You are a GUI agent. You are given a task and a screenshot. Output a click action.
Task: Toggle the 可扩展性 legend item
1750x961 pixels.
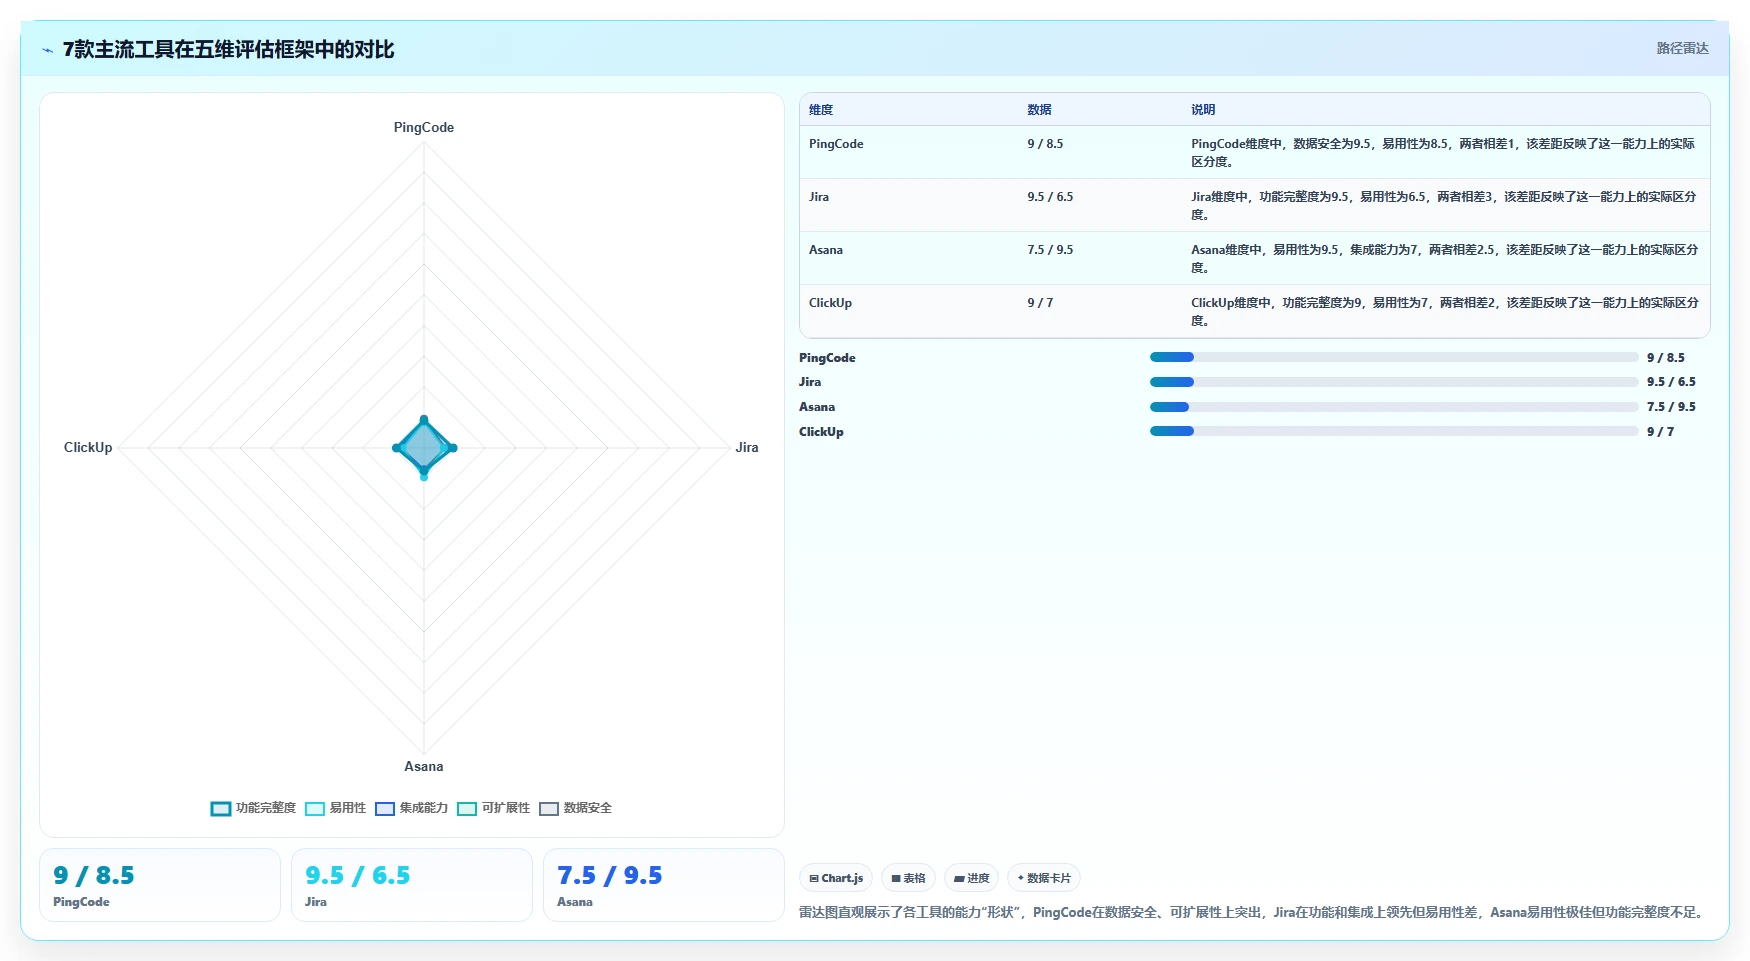493,808
